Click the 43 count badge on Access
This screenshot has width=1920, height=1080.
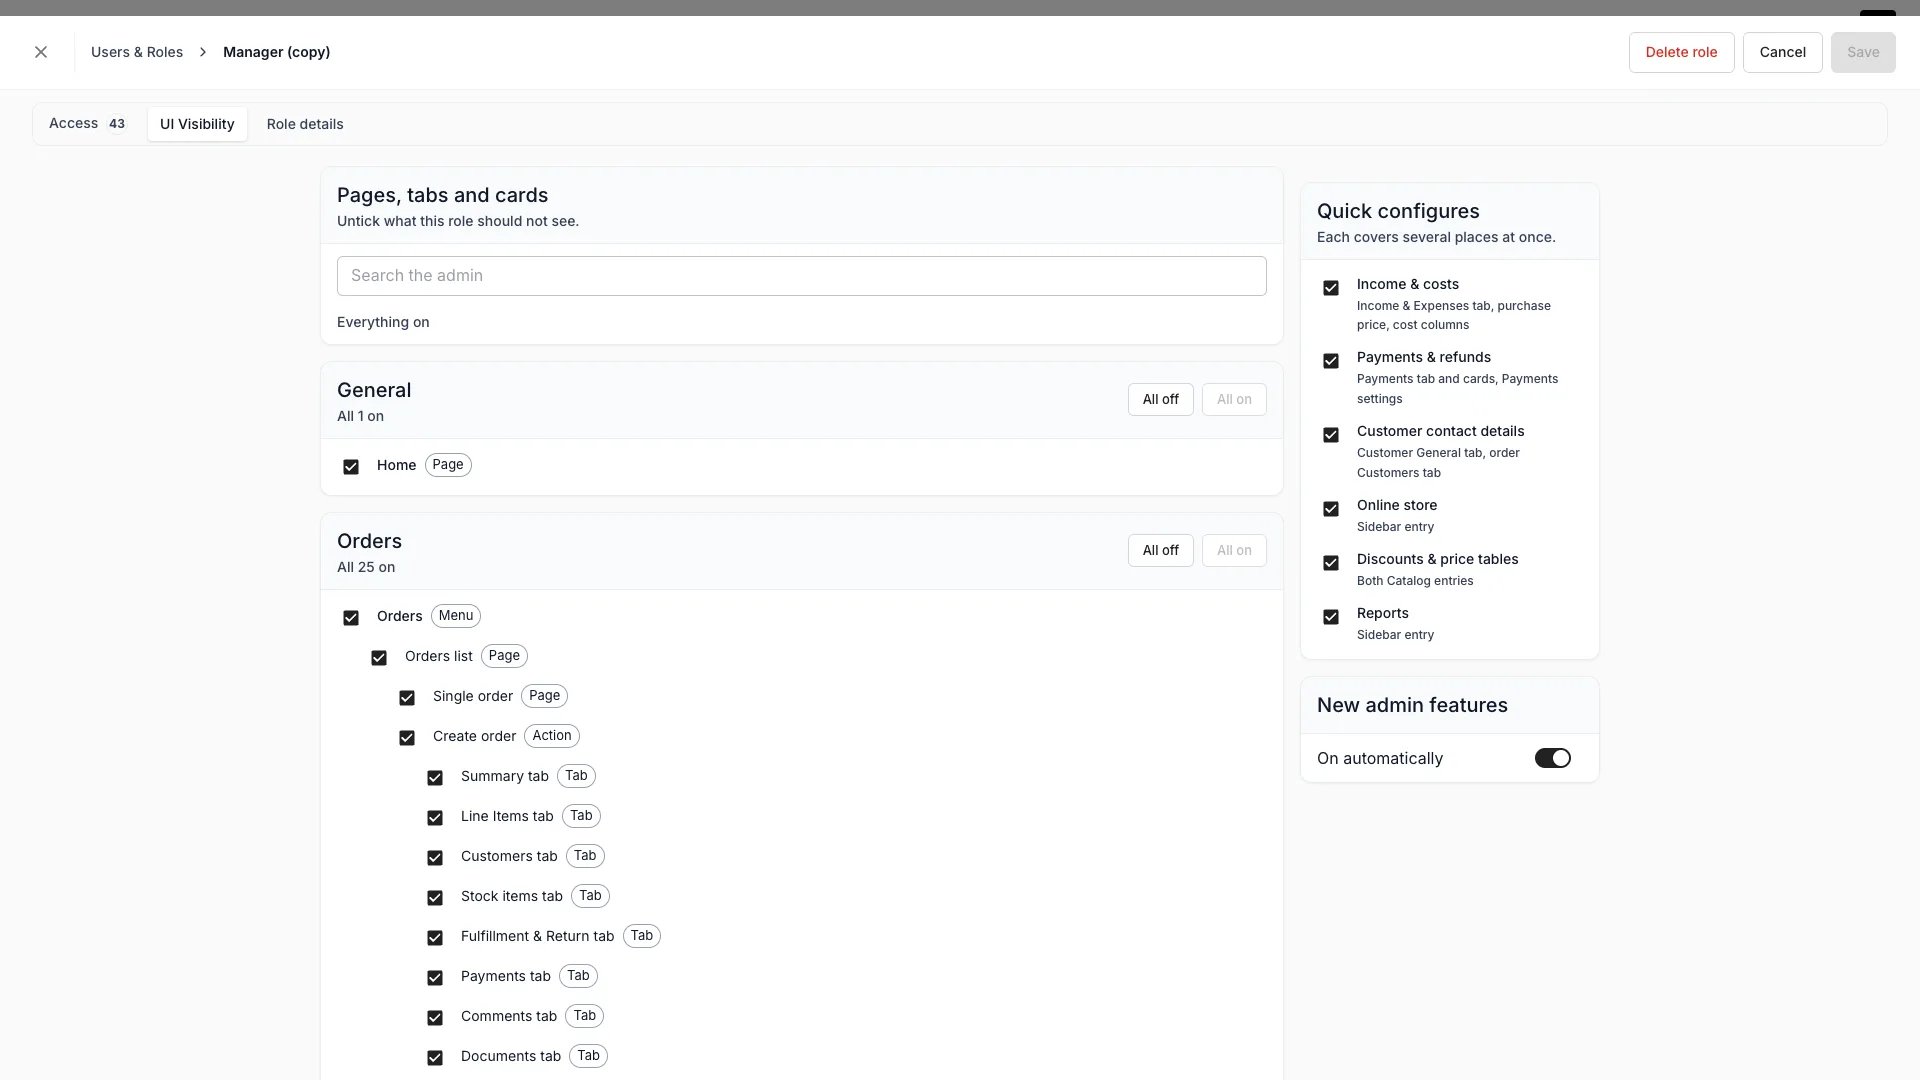pyautogui.click(x=117, y=124)
